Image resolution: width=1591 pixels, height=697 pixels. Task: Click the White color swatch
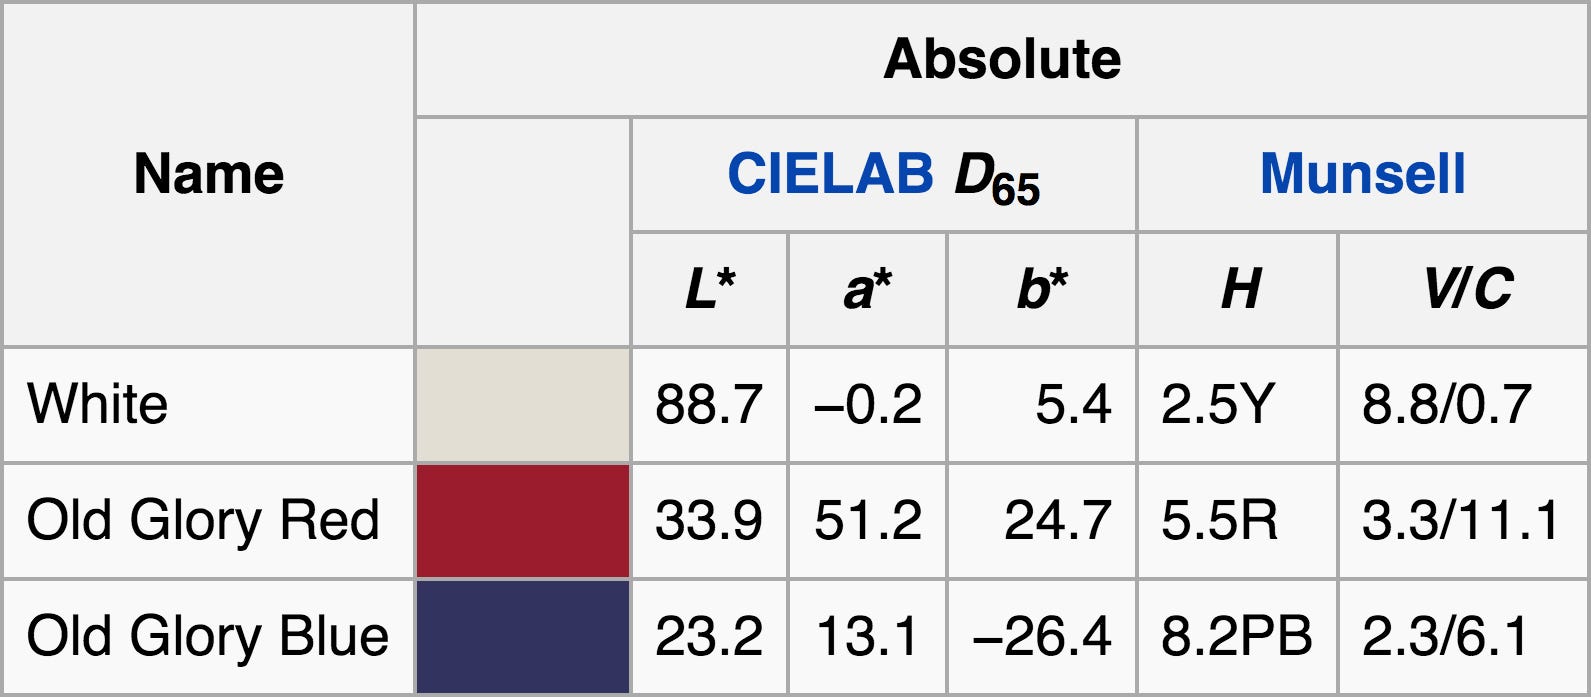click(523, 405)
